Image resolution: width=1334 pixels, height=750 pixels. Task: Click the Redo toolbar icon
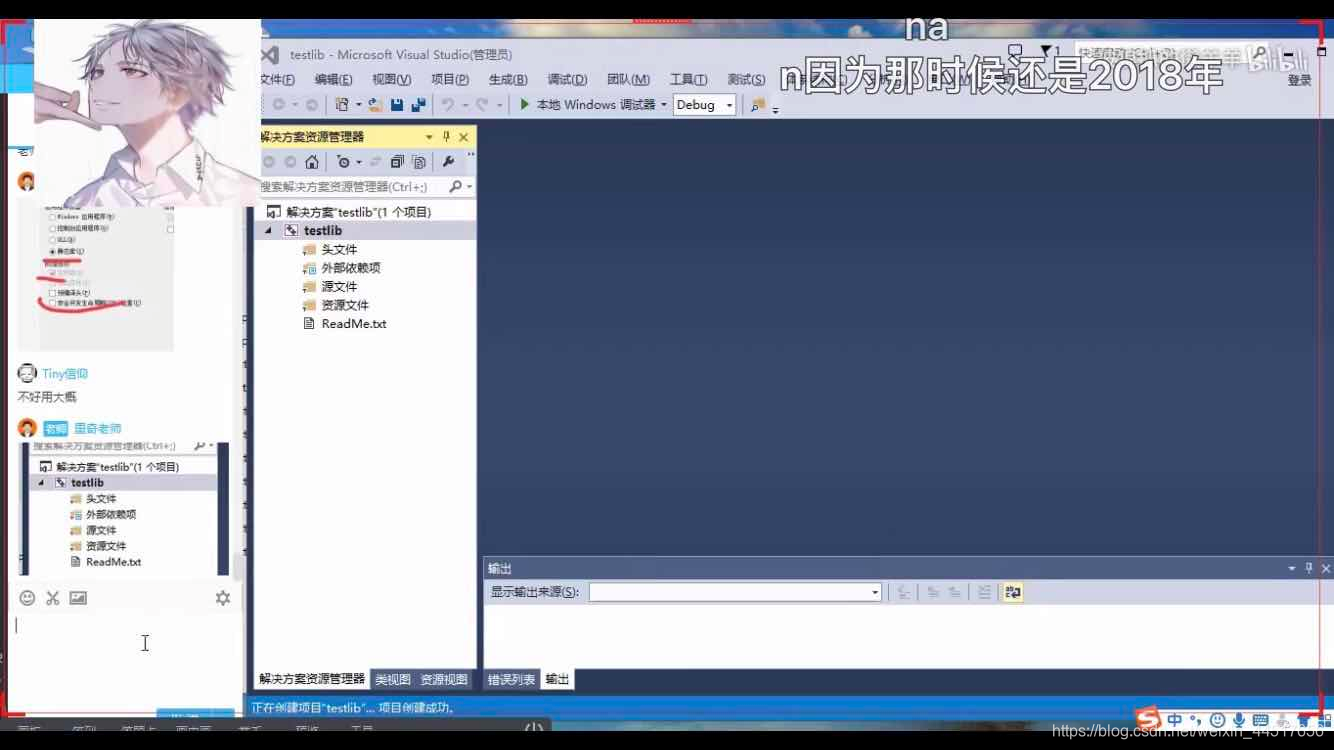pos(482,105)
